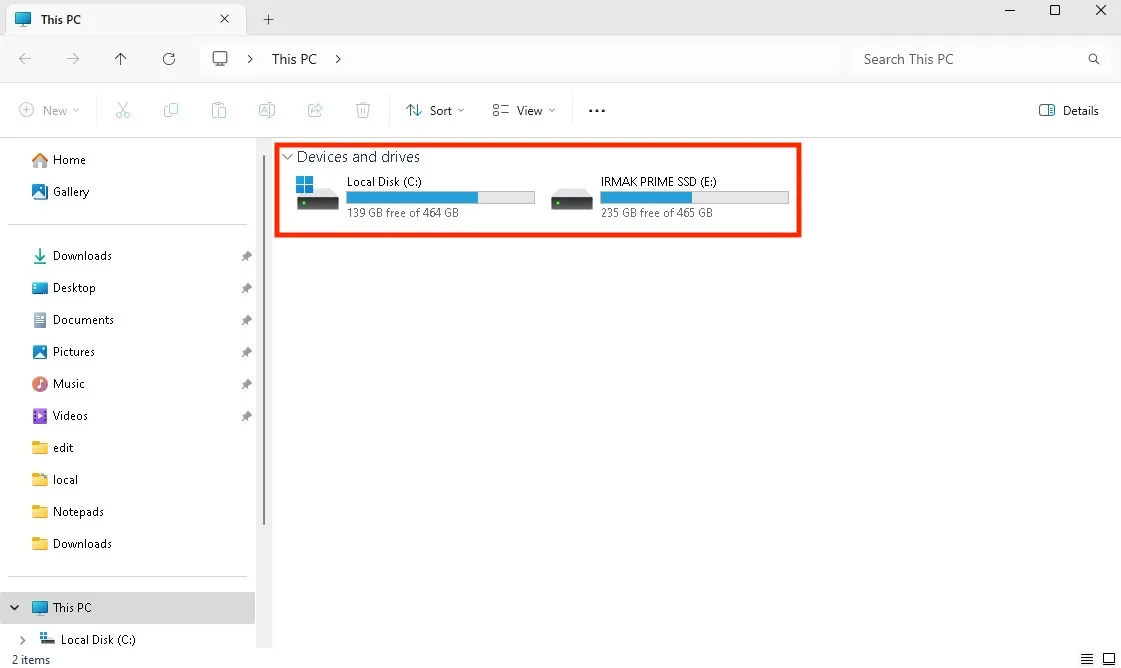
Task: Click the Copy toolbar icon
Action: click(x=171, y=110)
